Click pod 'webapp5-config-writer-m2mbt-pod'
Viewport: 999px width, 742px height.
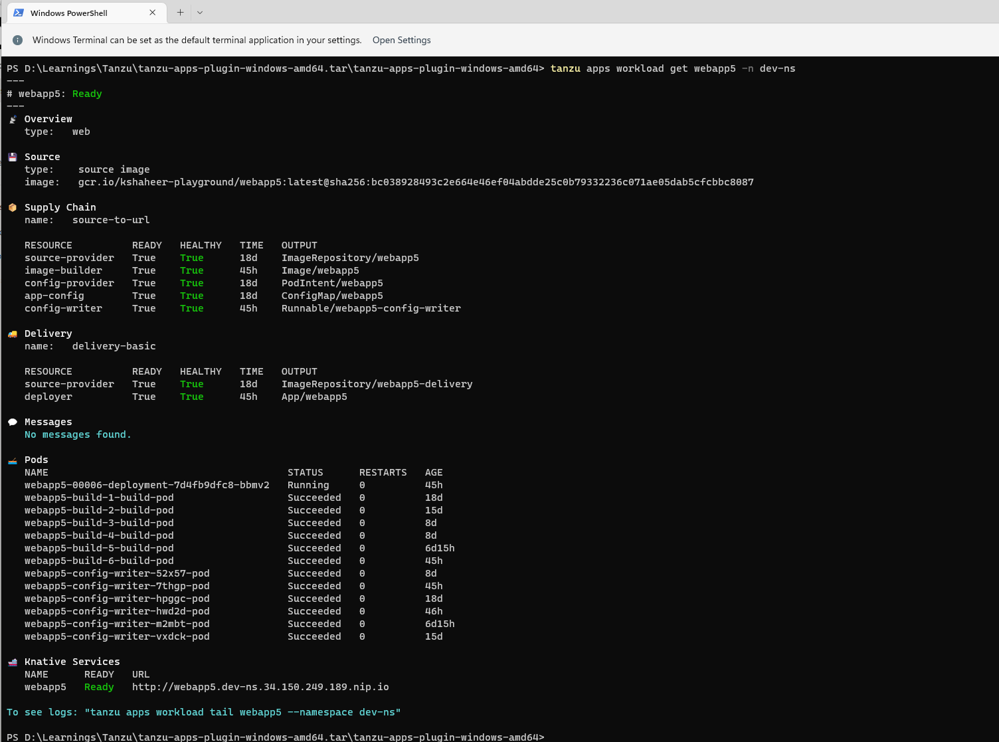(117, 624)
